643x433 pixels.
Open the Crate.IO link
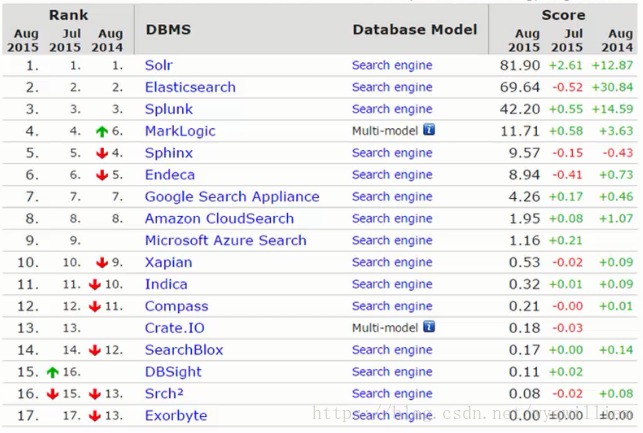coord(175,328)
